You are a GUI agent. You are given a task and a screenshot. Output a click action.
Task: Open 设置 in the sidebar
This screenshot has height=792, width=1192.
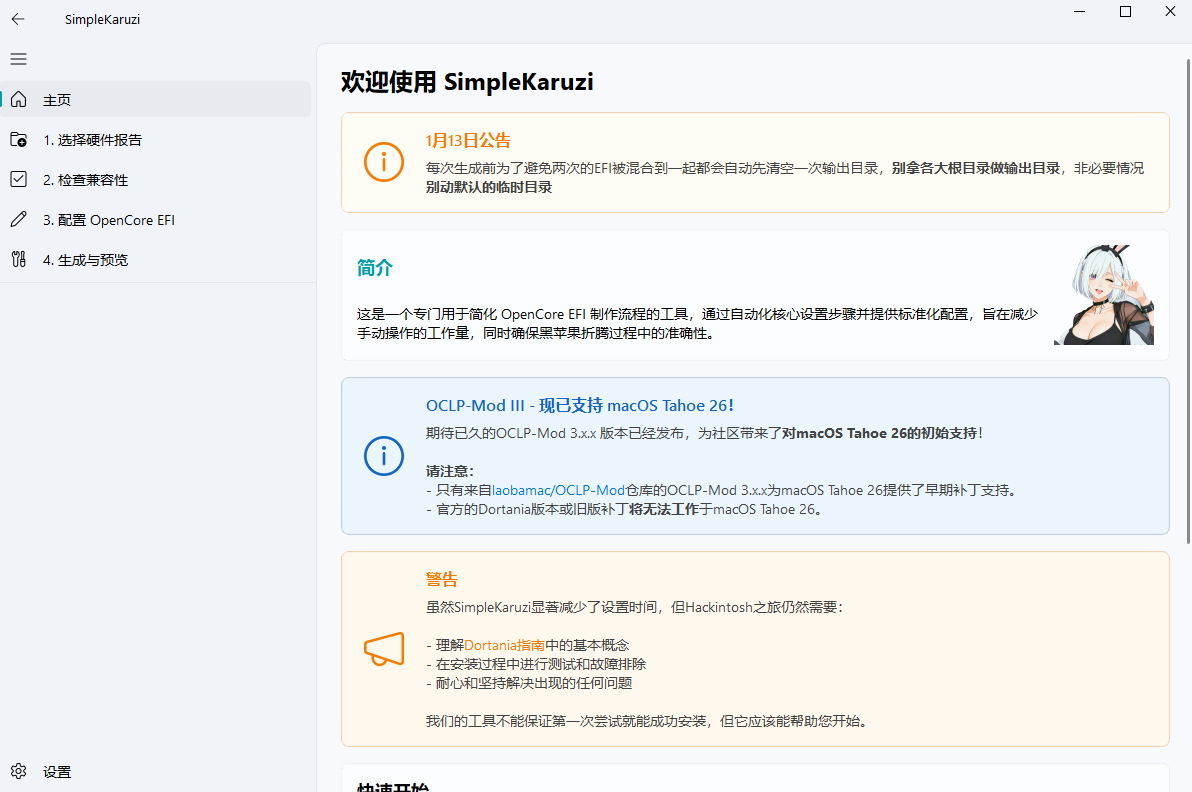click(x=156, y=771)
